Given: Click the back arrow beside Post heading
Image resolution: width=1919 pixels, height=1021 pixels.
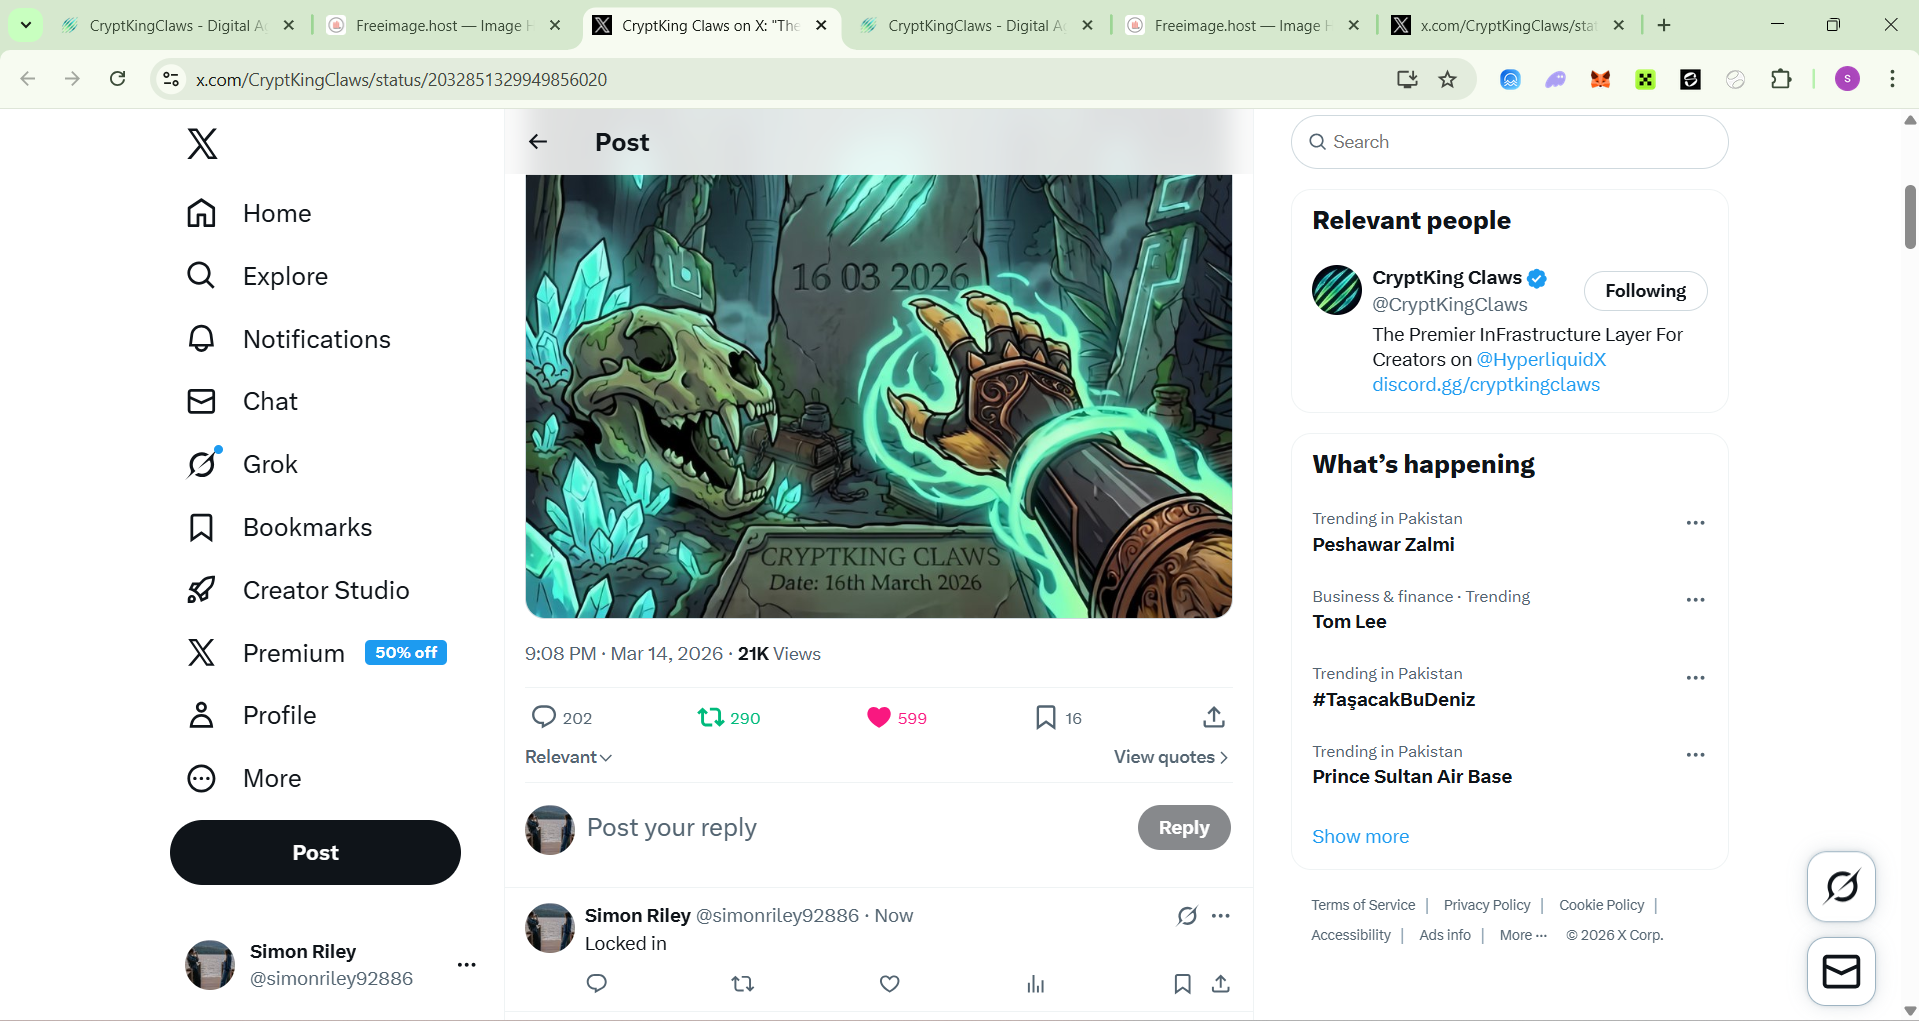Looking at the screenshot, I should [x=538, y=142].
